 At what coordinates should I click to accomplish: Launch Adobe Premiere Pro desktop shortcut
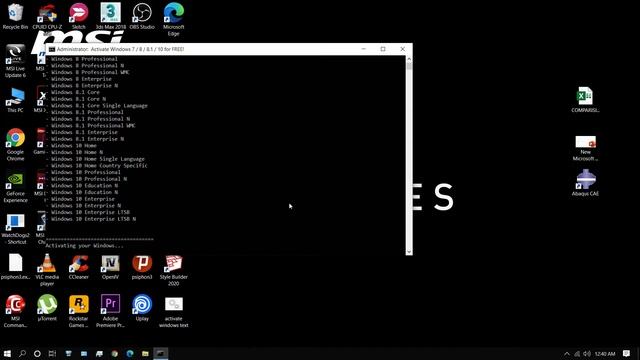click(110, 311)
